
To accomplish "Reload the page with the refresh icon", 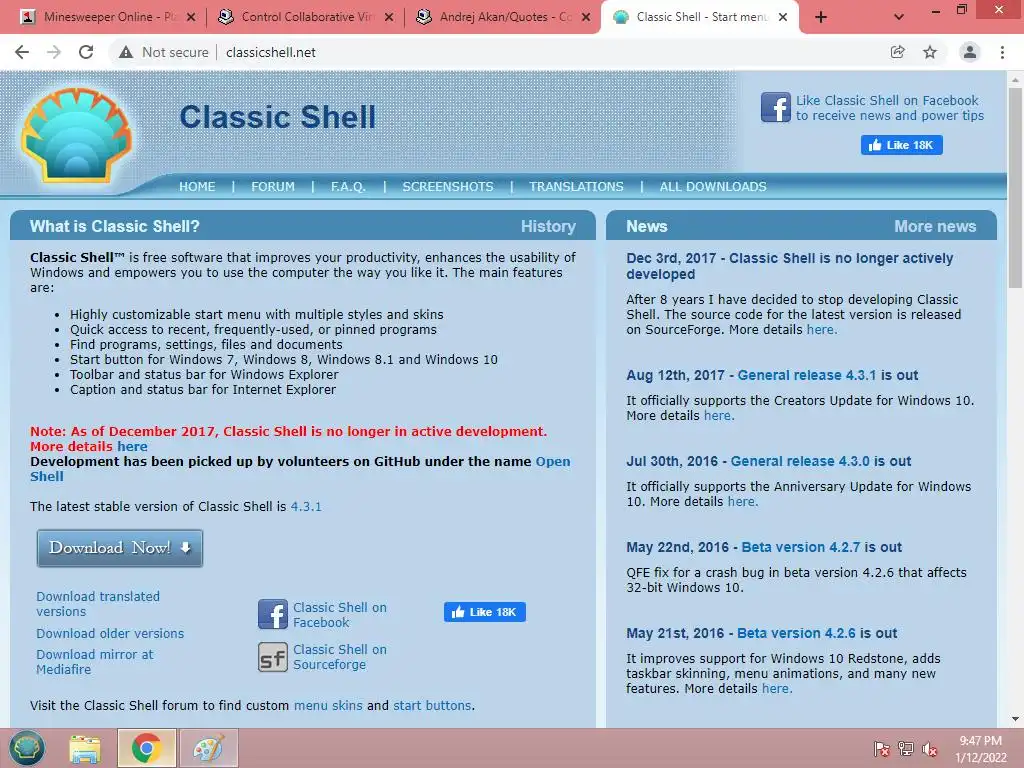I will point(86,52).
